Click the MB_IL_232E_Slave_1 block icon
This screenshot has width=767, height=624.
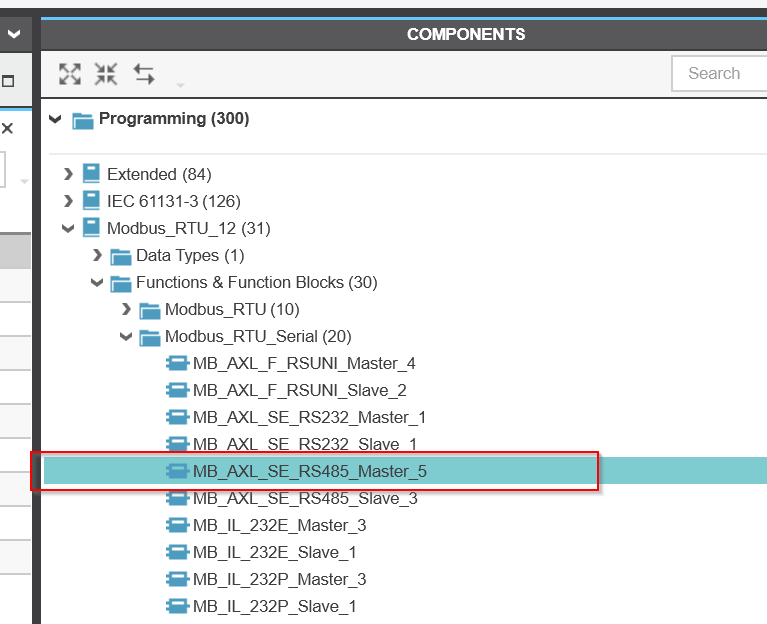tap(177, 552)
